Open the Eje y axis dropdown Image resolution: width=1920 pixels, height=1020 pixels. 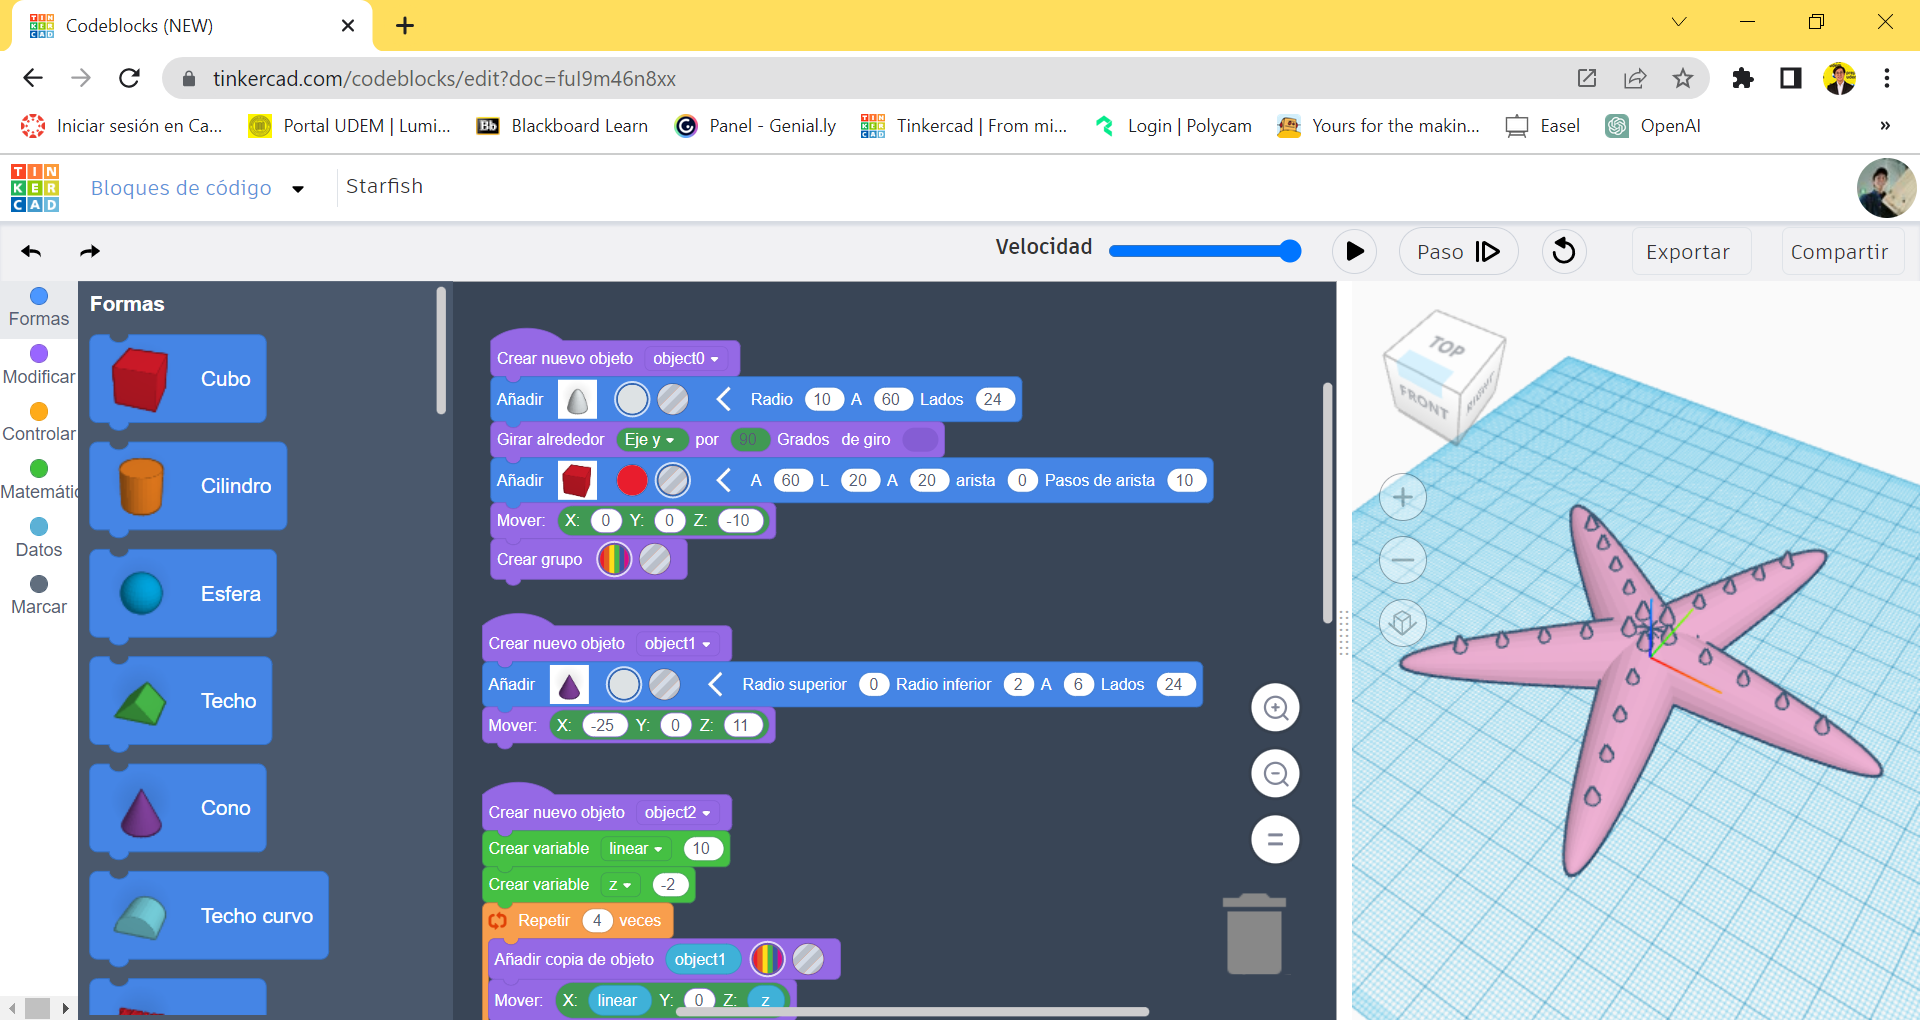tap(651, 439)
